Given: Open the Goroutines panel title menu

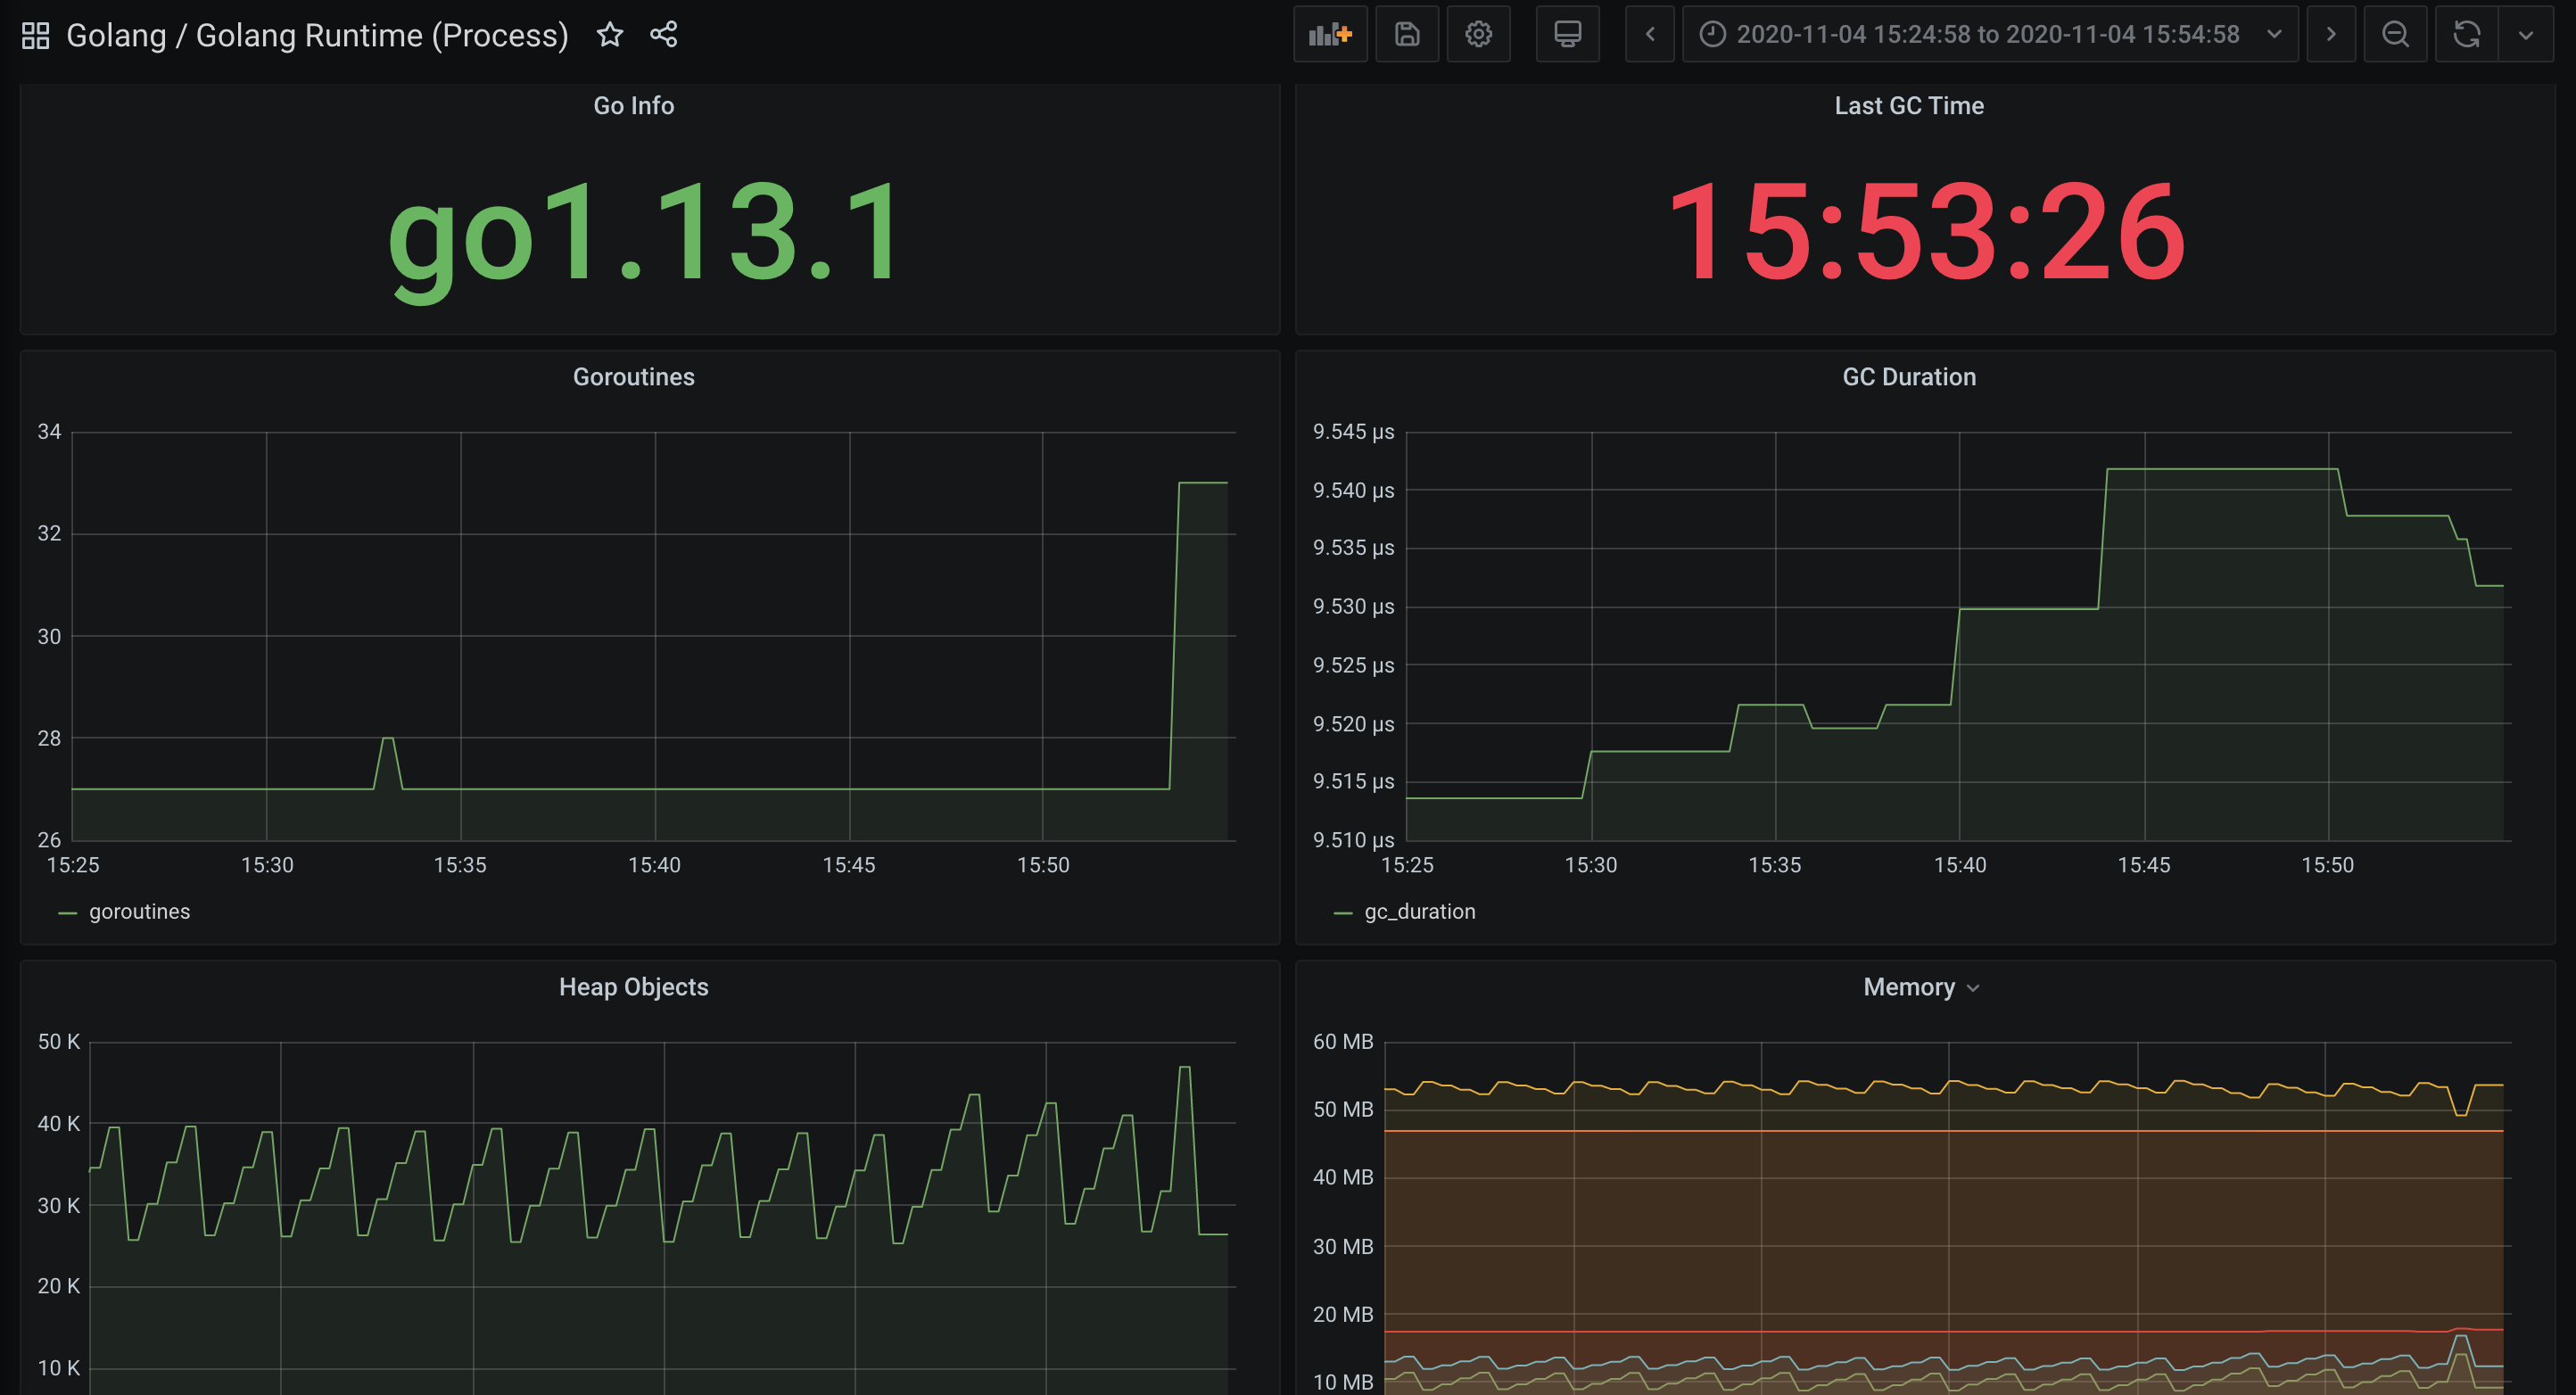Looking at the screenshot, I should (633, 377).
